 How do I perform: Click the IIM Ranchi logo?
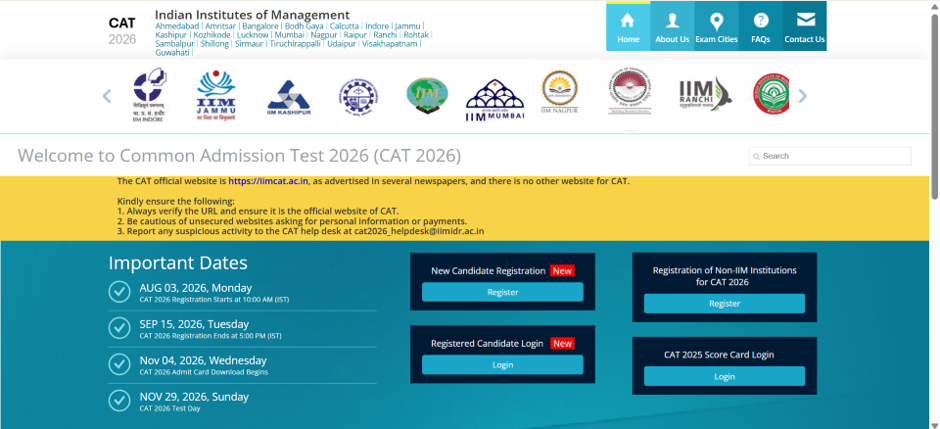point(705,93)
